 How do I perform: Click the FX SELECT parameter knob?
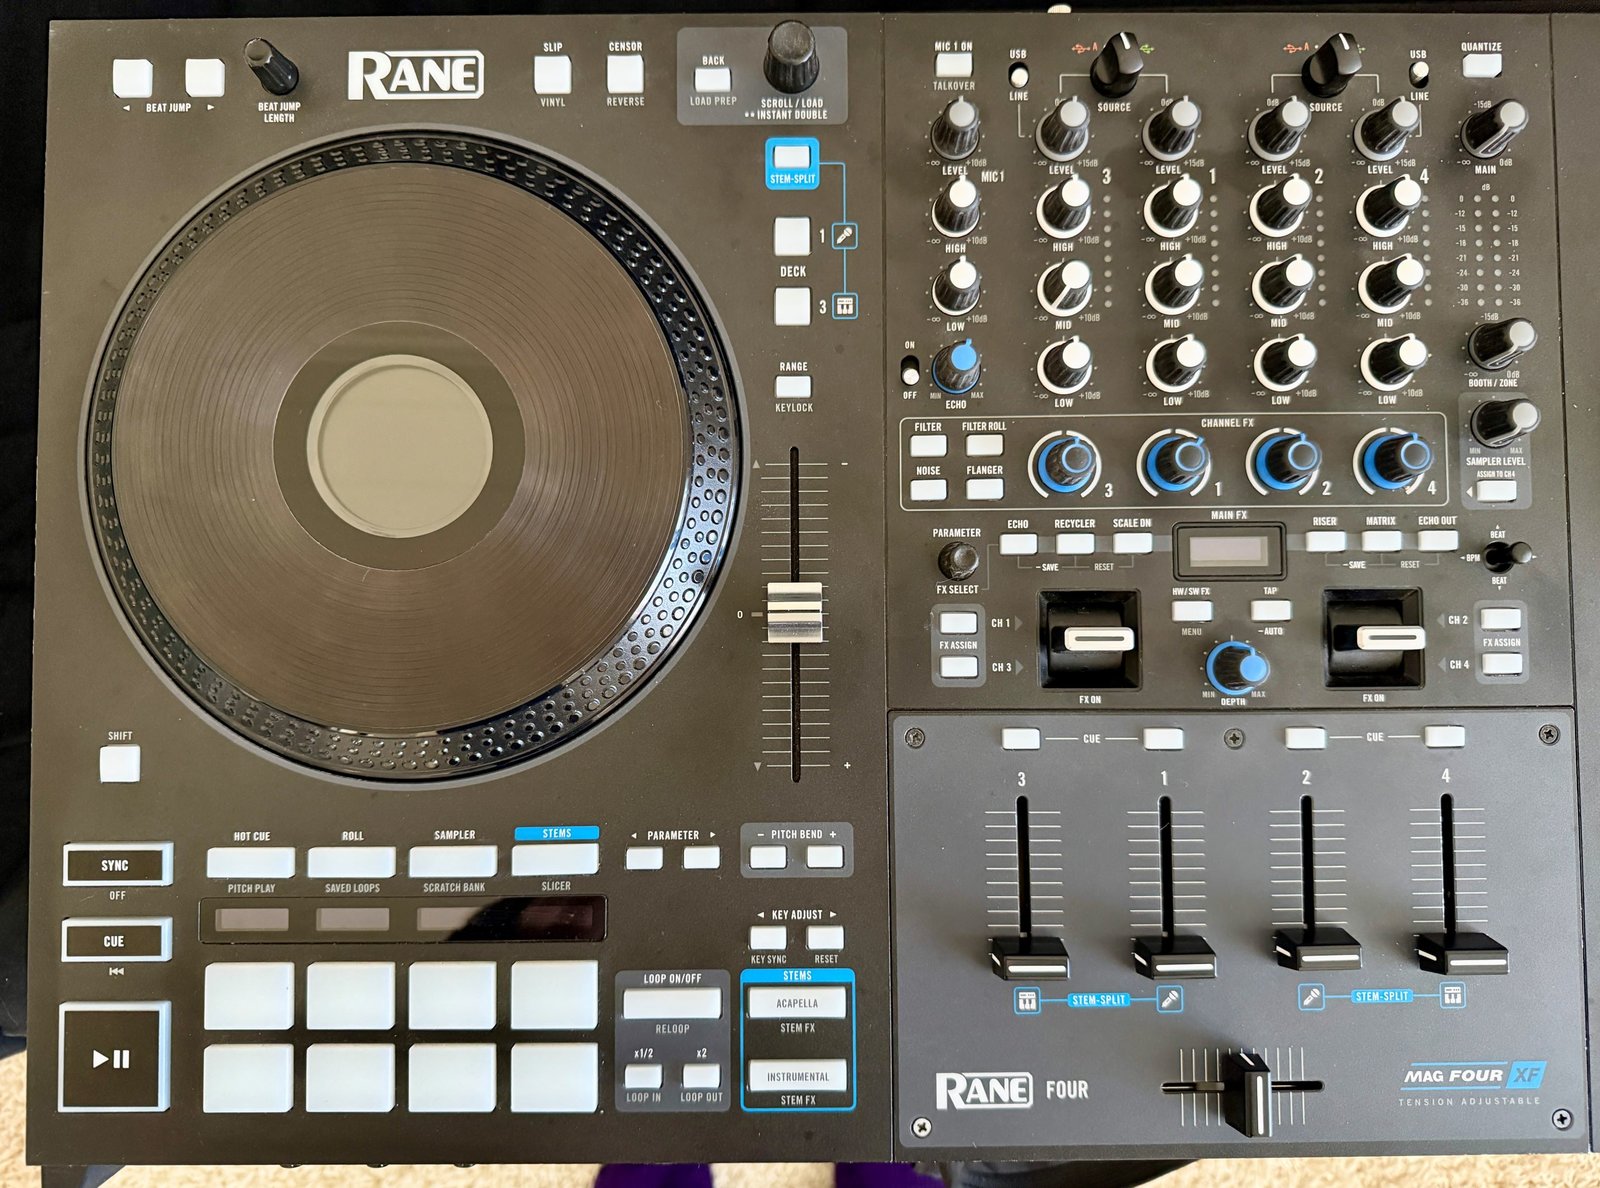[957, 560]
